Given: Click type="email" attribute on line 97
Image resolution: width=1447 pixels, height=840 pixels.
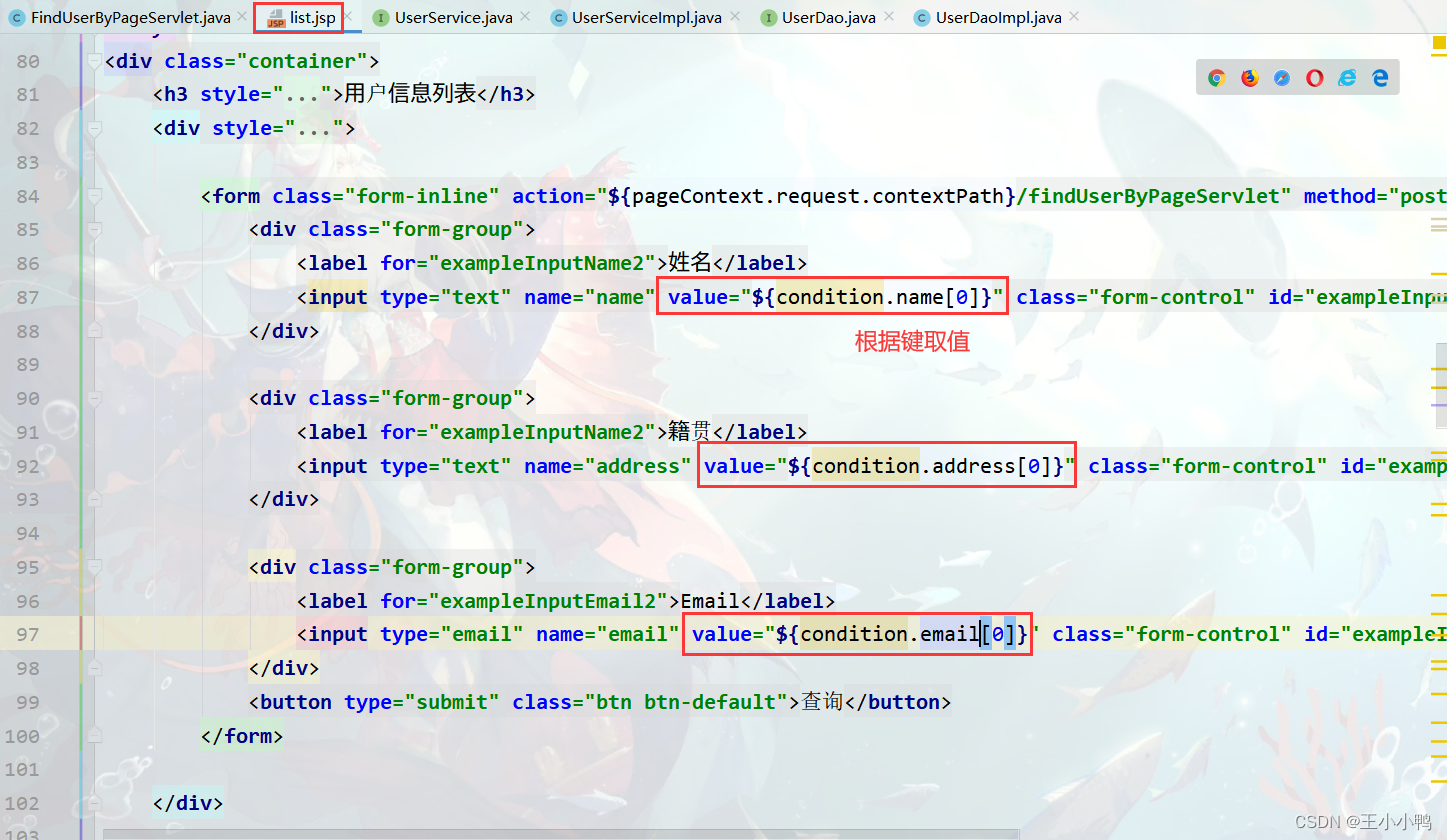Looking at the screenshot, I should click(452, 634).
